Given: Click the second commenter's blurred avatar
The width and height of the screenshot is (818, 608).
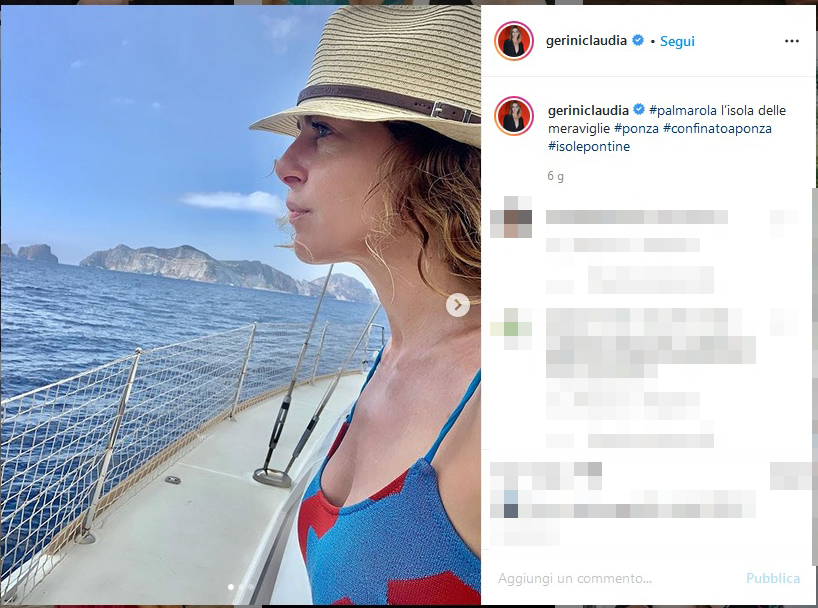Looking at the screenshot, I should 511,329.
